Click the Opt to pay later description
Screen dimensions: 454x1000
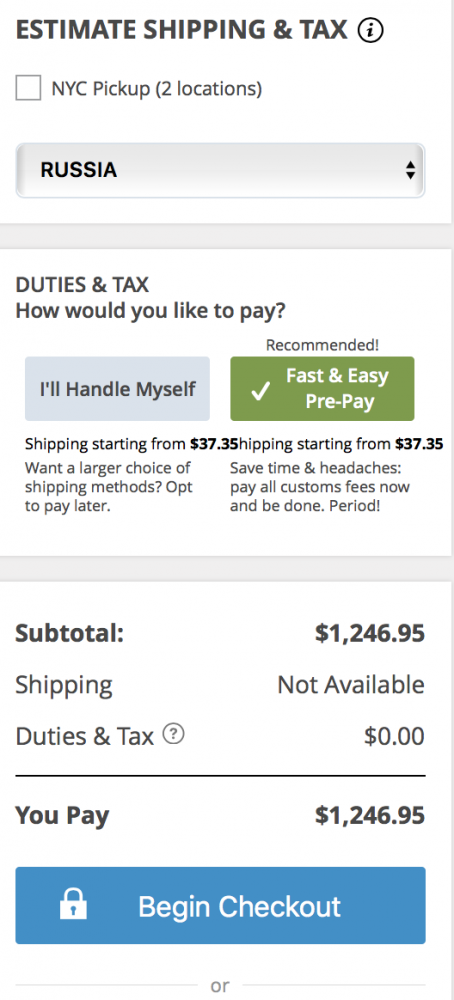(109, 488)
